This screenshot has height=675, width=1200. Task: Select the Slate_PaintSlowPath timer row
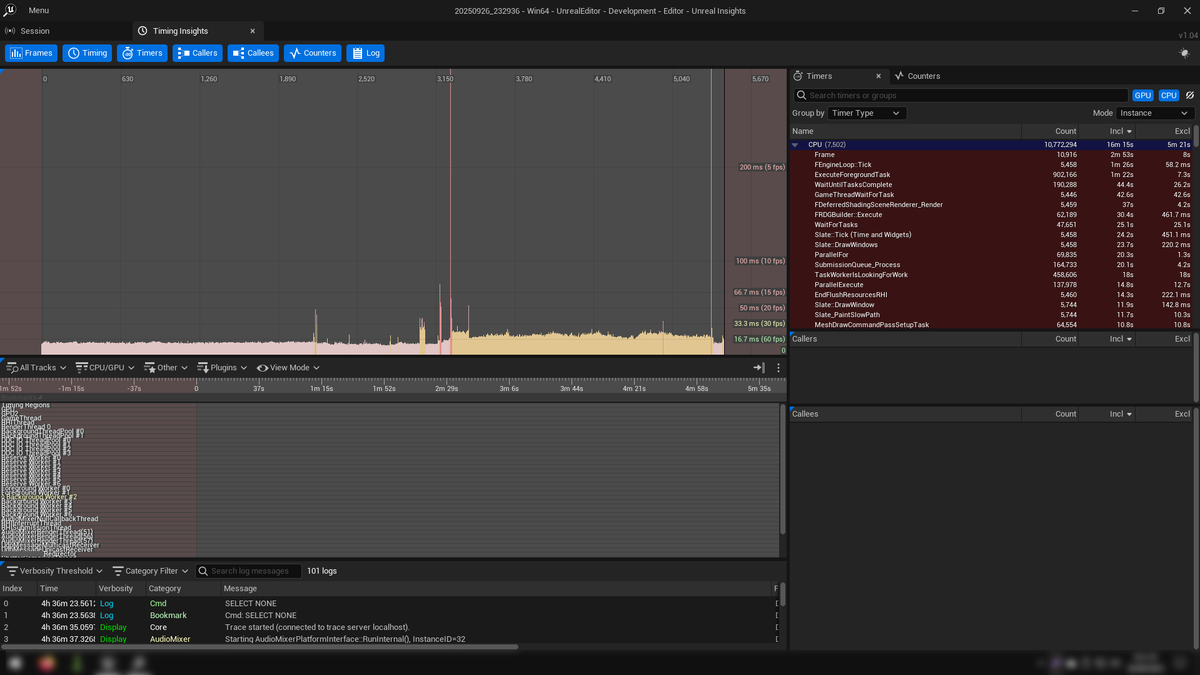pos(992,315)
